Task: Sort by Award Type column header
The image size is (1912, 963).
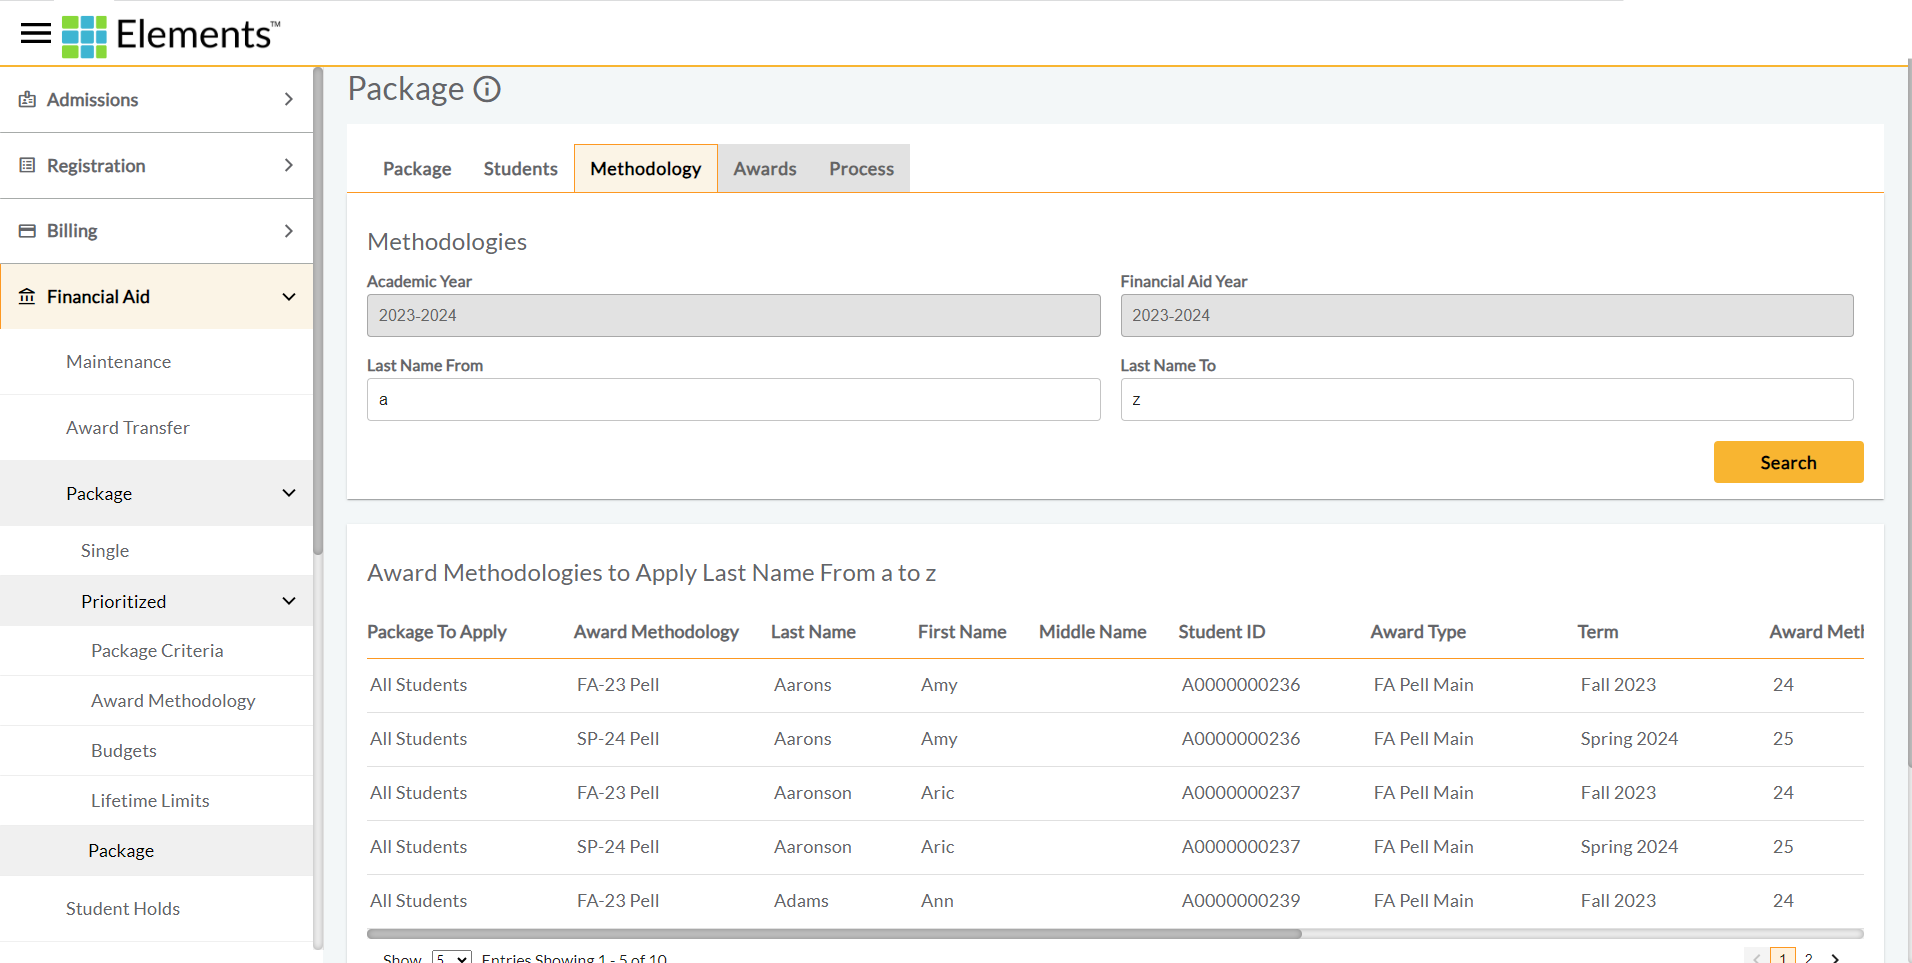Action: (1418, 632)
